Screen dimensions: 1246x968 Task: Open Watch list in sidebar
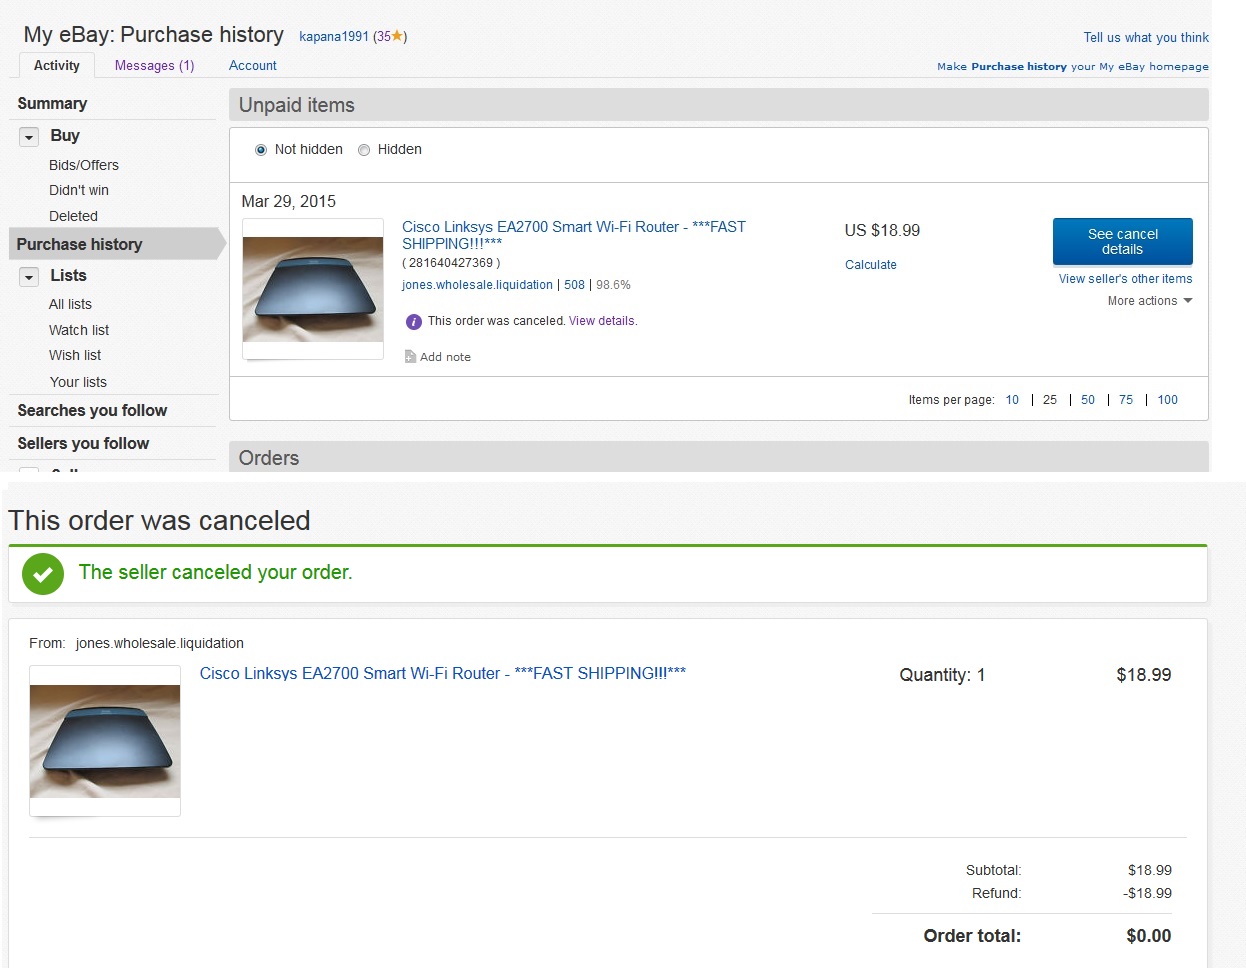[79, 330]
